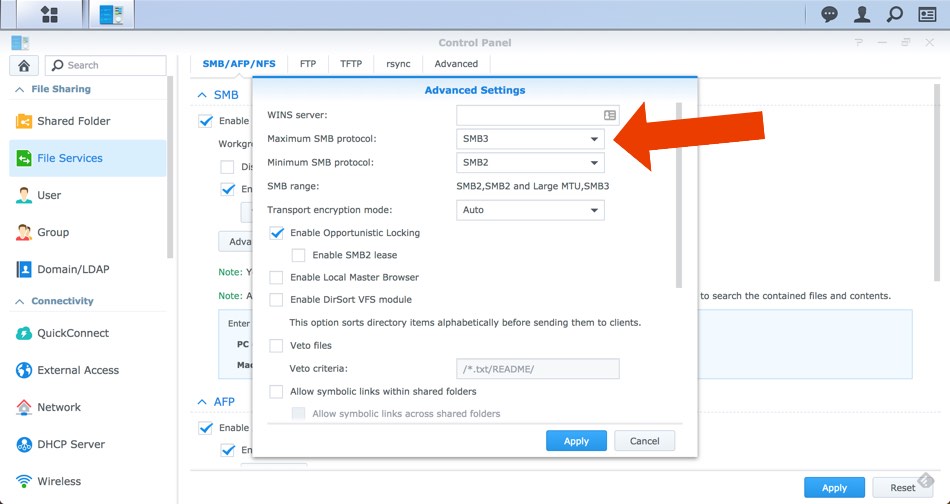The image size is (950, 504).
Task: Click the Control Panel help question mark
Action: pos(859,42)
